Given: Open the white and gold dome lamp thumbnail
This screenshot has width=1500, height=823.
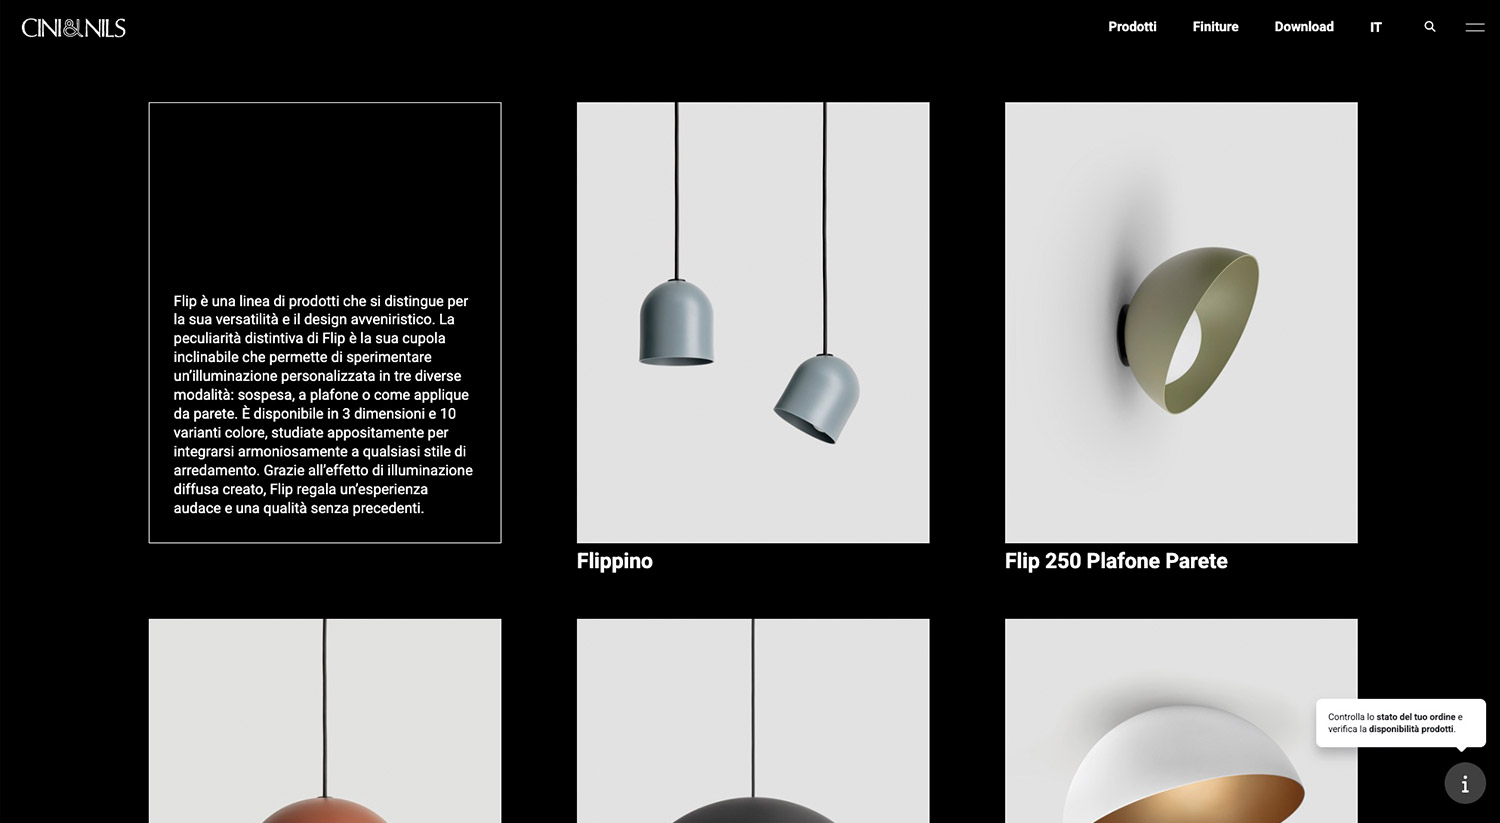Looking at the screenshot, I should (x=1181, y=720).
